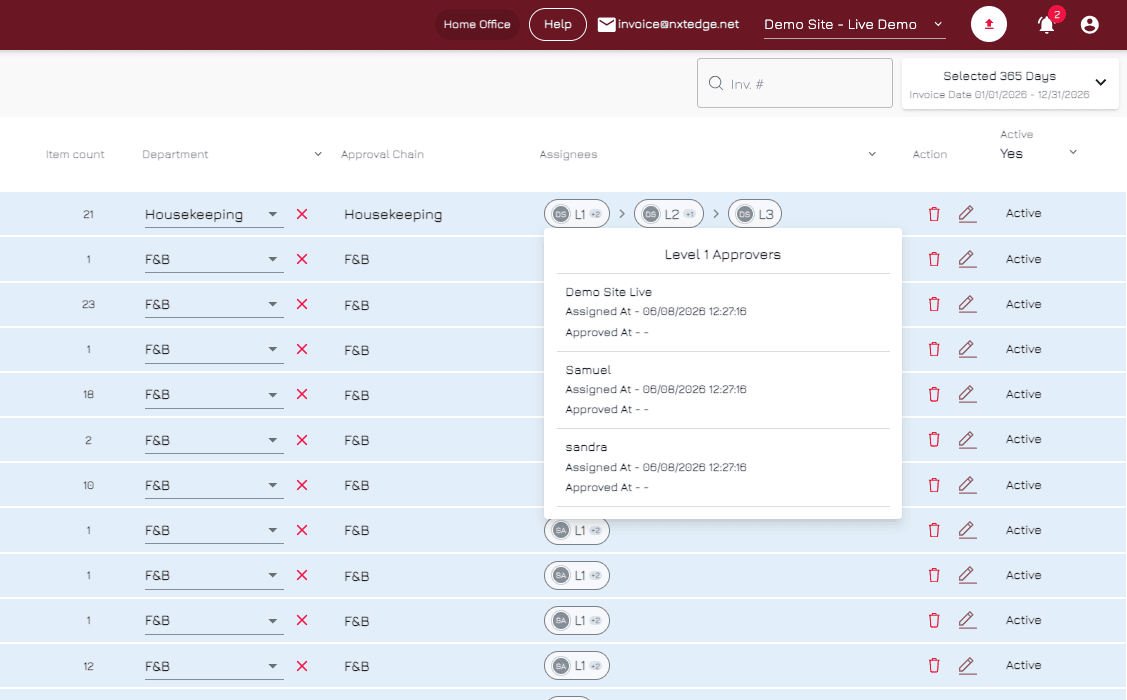
Task: Clear department on the 23-item row
Action: pyautogui.click(x=302, y=304)
